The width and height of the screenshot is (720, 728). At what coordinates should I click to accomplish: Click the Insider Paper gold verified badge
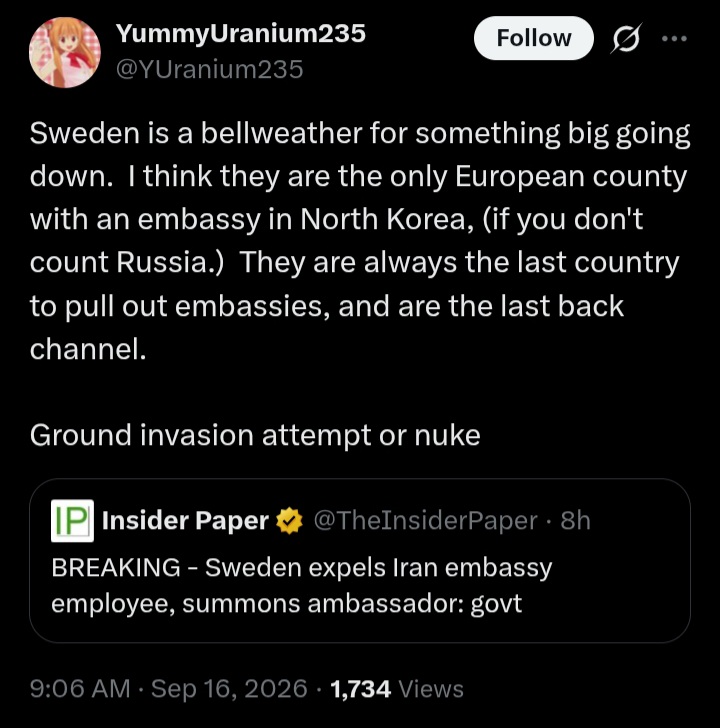tap(289, 521)
